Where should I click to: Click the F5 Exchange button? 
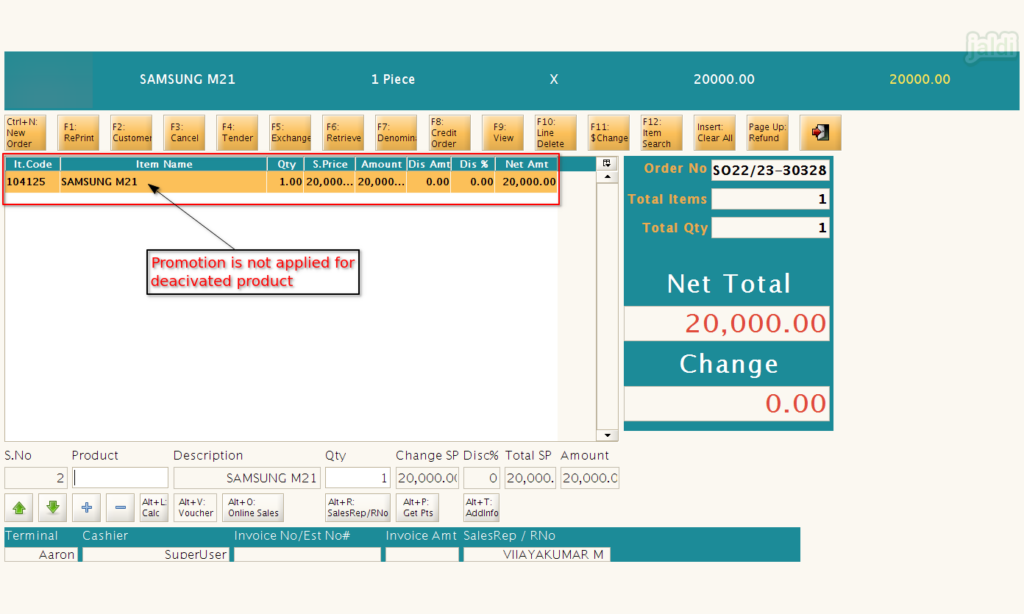290,133
